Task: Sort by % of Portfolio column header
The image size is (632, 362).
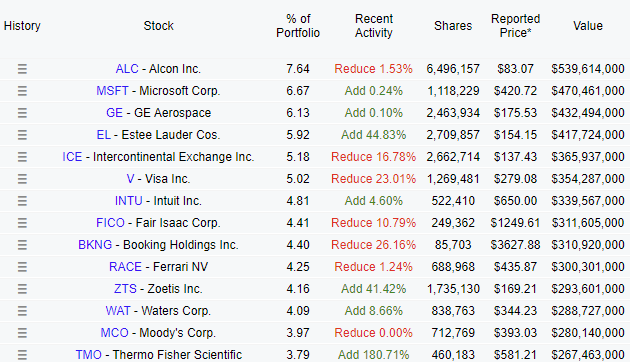Action: pyautogui.click(x=298, y=26)
